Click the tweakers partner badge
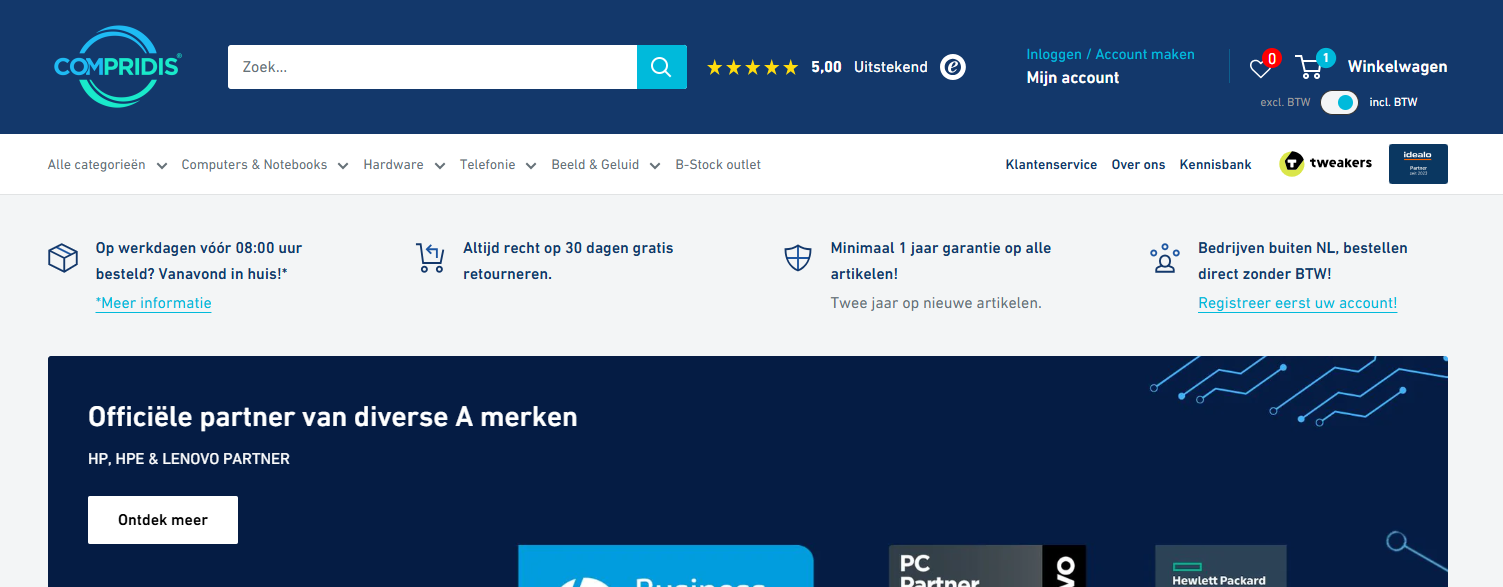1503x587 pixels. coord(1325,162)
